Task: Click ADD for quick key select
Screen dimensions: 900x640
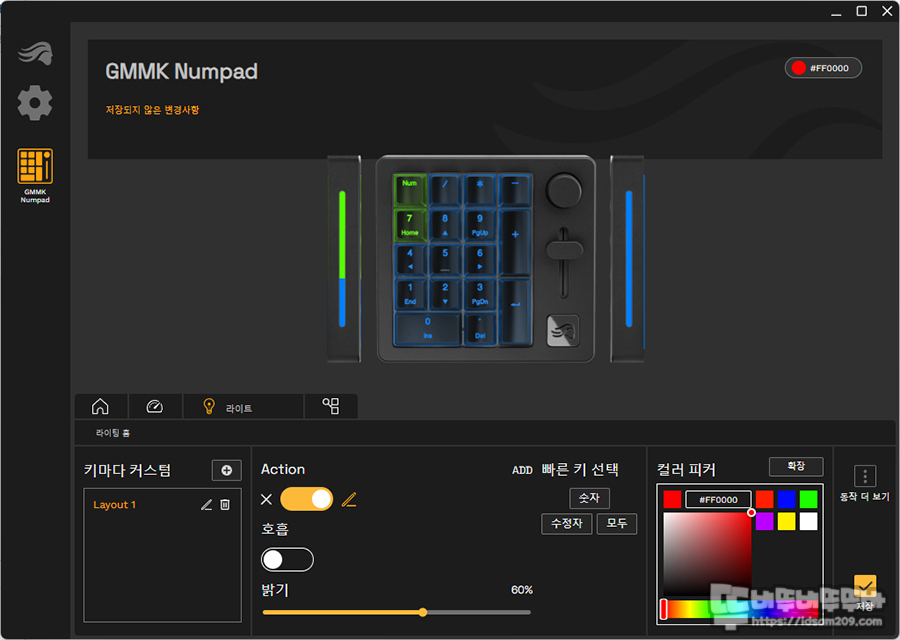Action: 522,470
